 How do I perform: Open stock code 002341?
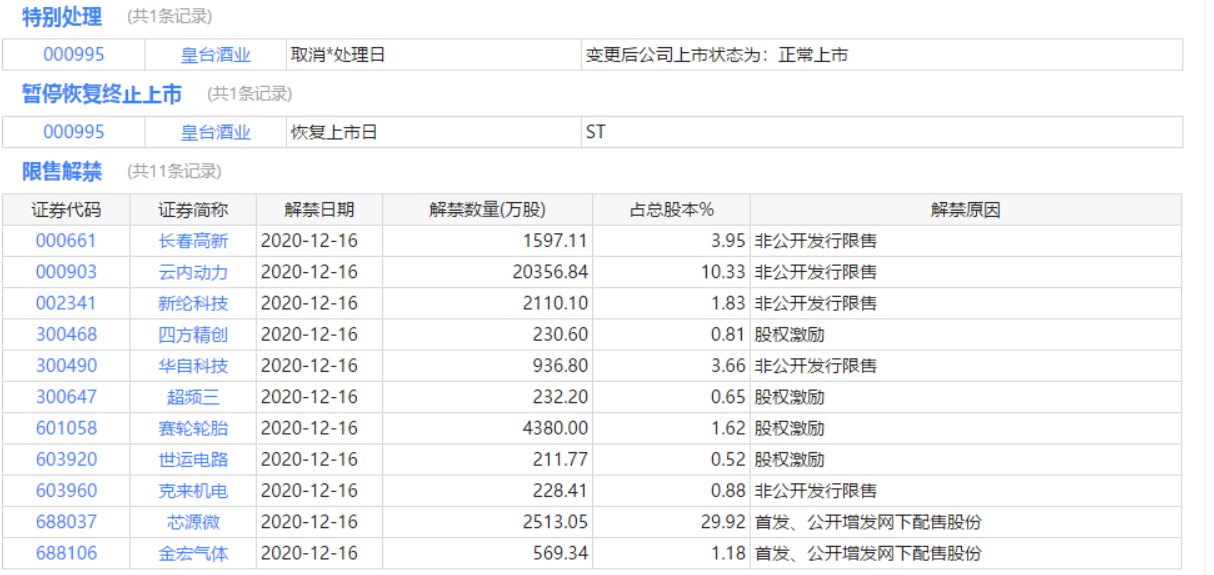pyautogui.click(x=67, y=303)
